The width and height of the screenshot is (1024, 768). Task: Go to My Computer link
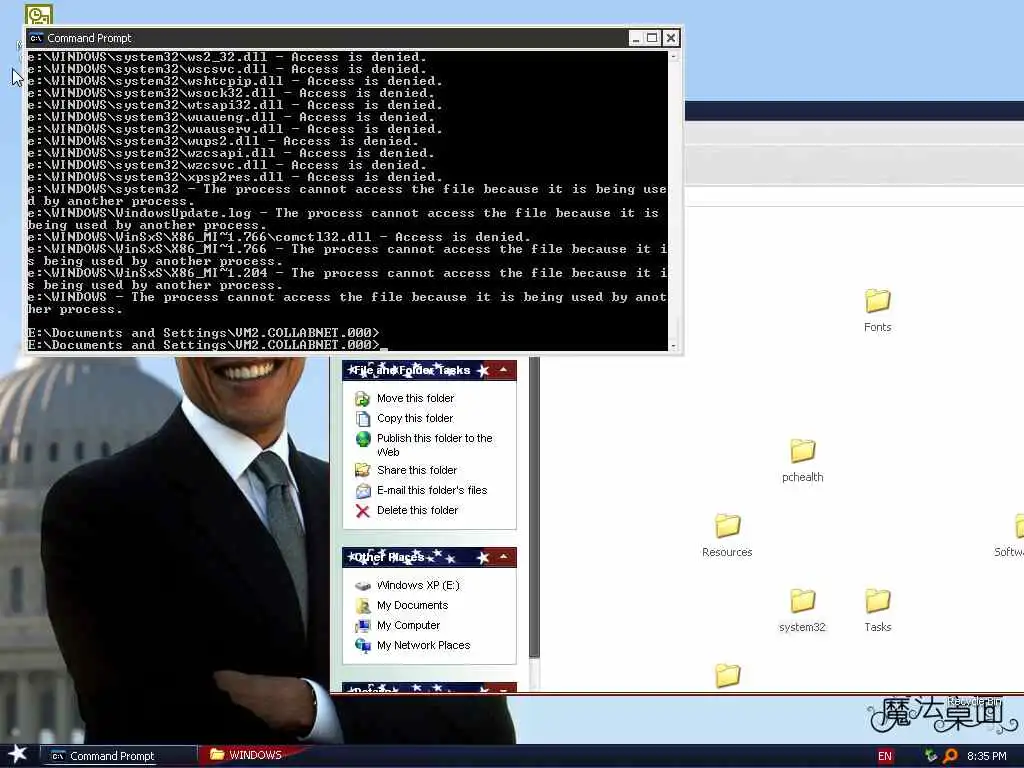(408, 626)
